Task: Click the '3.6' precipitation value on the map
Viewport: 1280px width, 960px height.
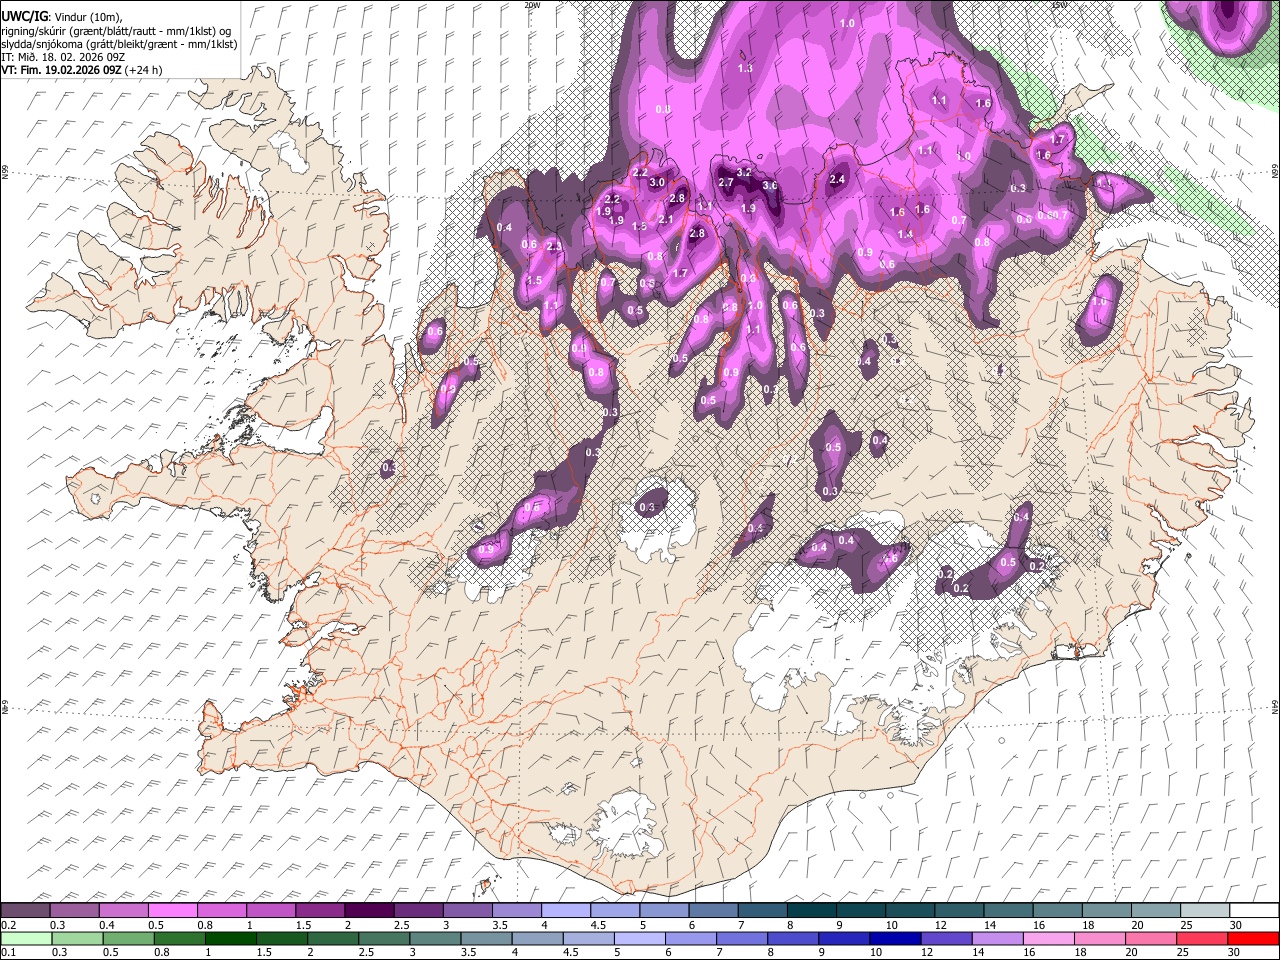Action: point(770,186)
